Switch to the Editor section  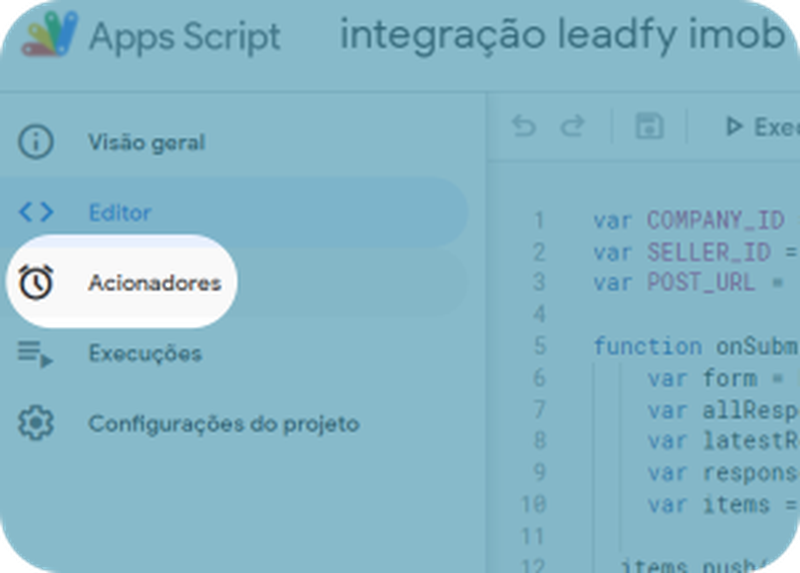(x=120, y=212)
